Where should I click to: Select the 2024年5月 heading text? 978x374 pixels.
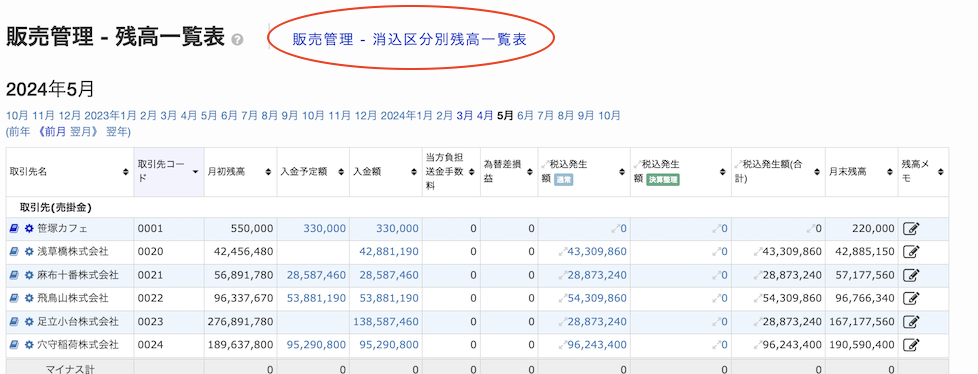(x=50, y=89)
